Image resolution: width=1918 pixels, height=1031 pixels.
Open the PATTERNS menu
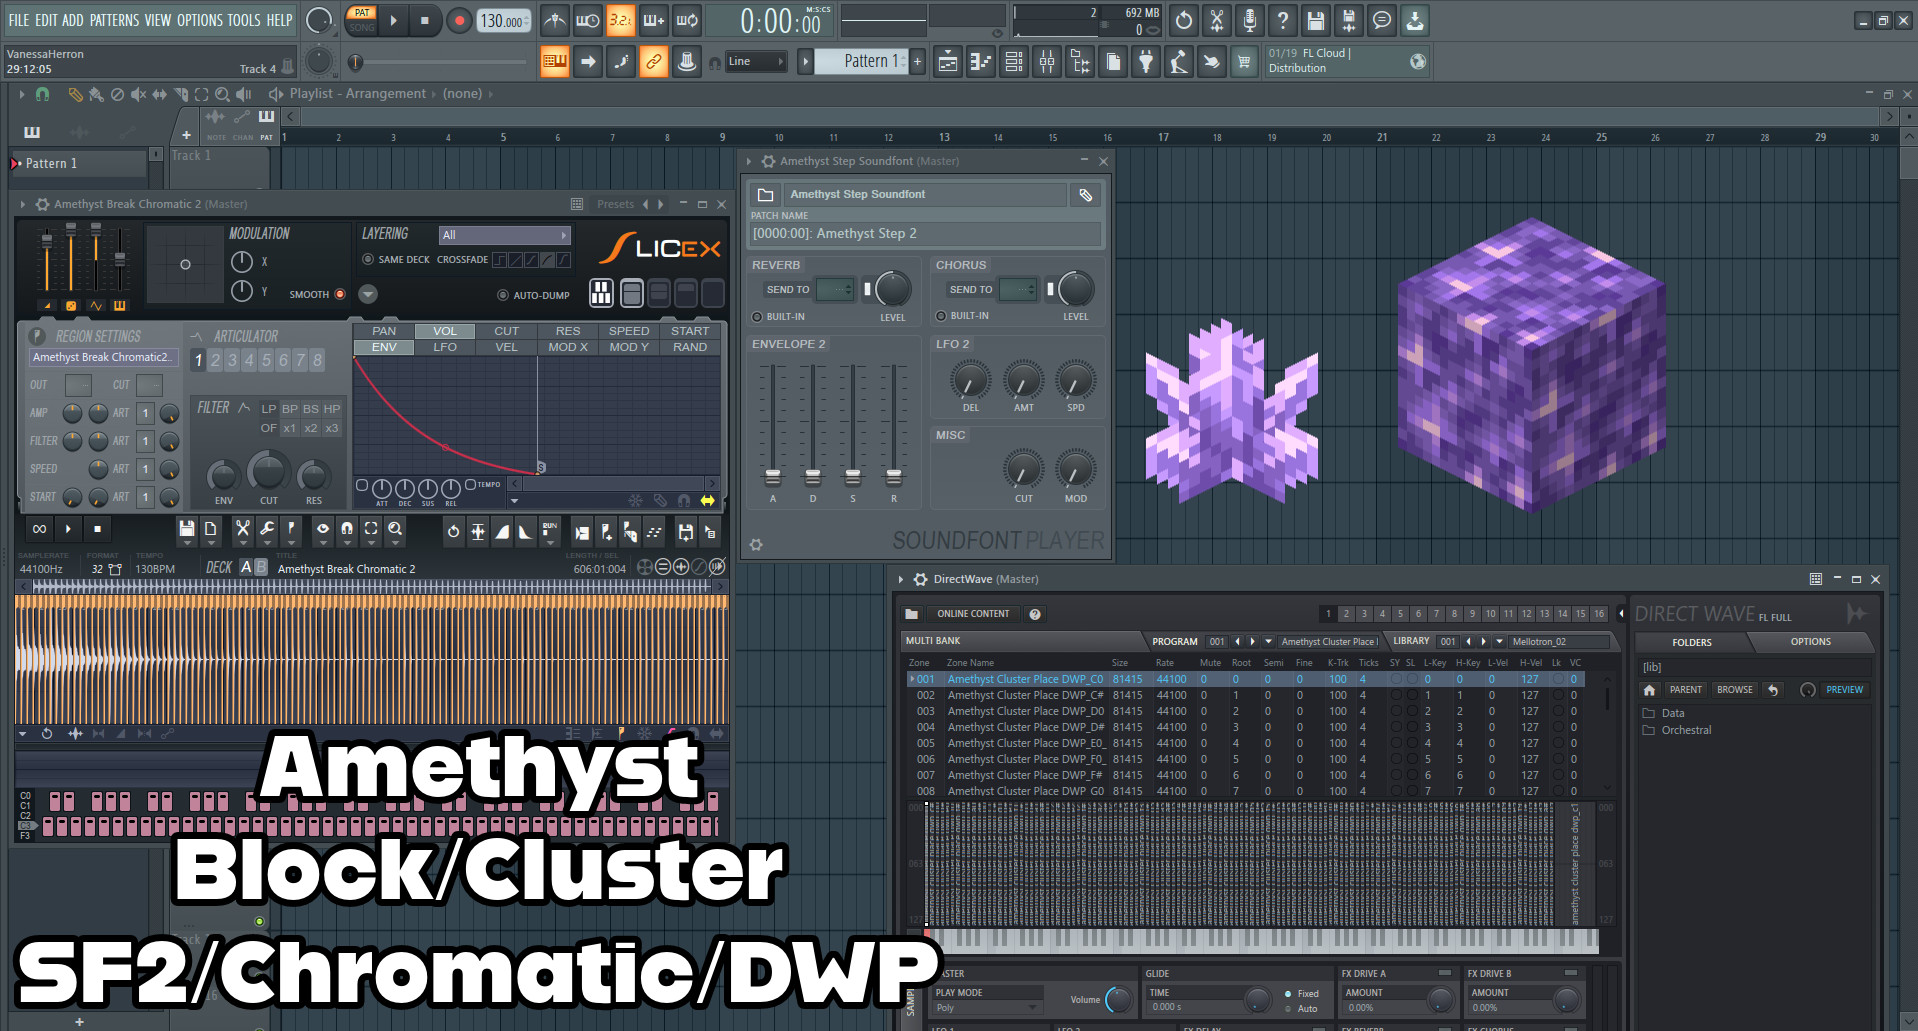point(114,20)
